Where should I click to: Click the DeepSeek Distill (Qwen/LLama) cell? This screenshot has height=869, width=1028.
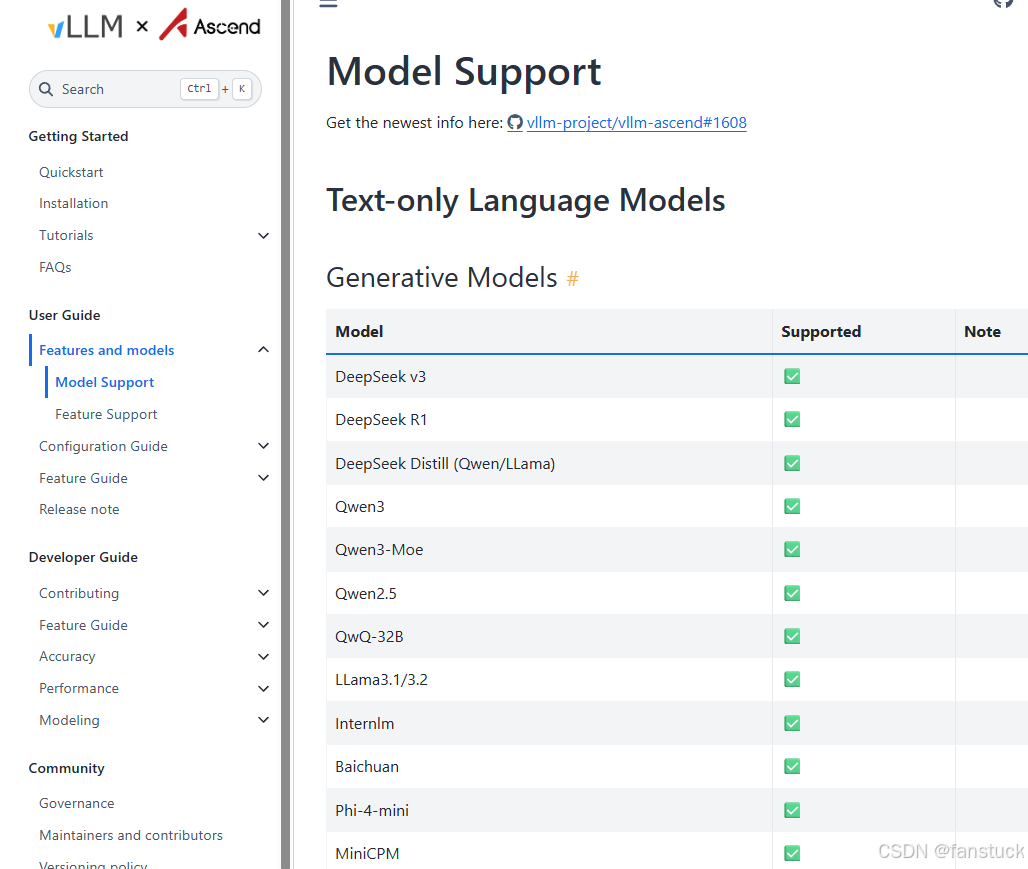549,464
